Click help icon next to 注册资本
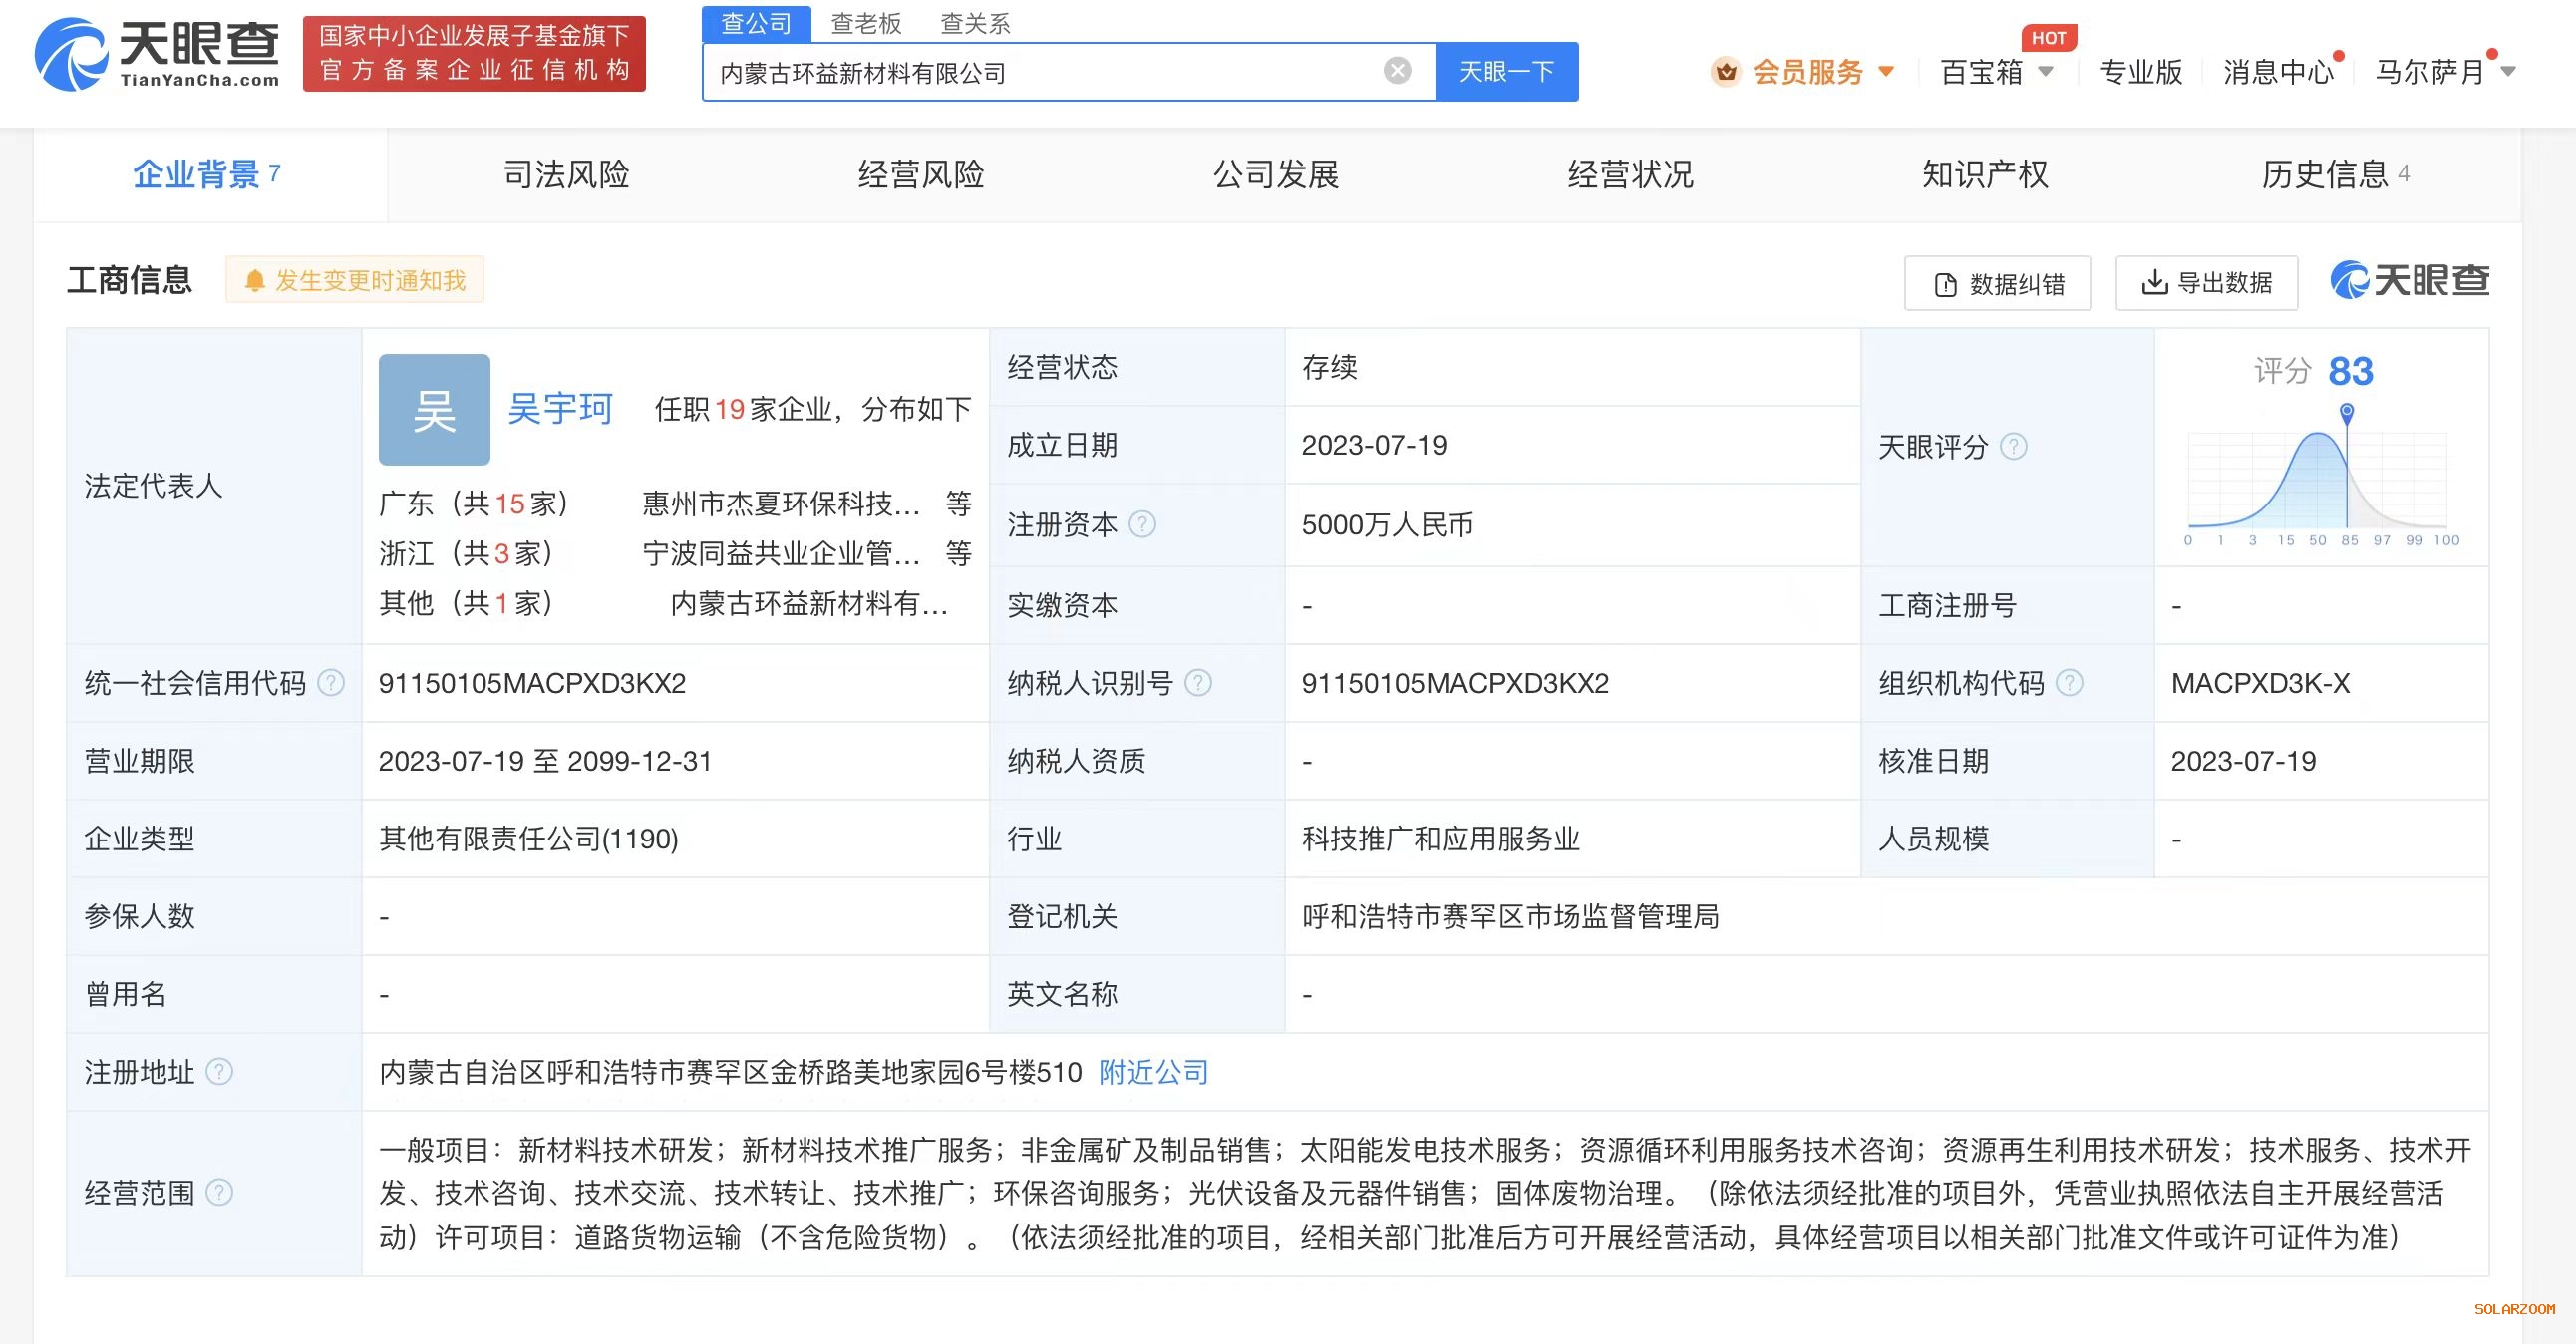Image resolution: width=2576 pixels, height=1344 pixels. point(1142,524)
